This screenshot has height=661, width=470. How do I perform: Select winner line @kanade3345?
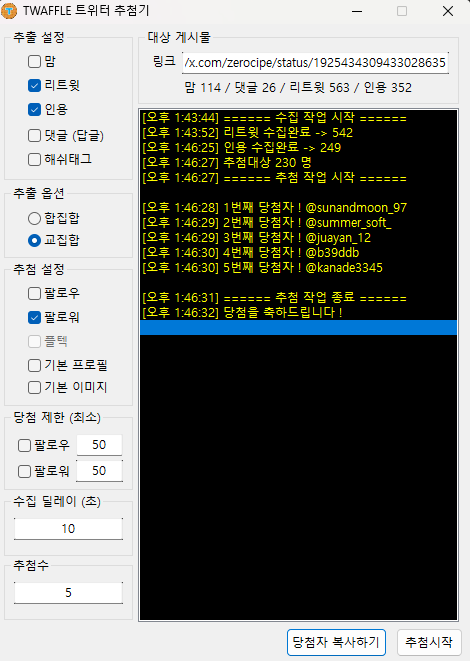click(298, 268)
